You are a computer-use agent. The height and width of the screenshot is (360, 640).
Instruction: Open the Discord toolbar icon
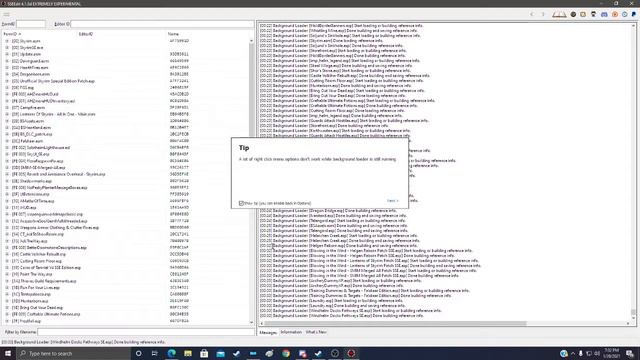click(x=604, y=14)
